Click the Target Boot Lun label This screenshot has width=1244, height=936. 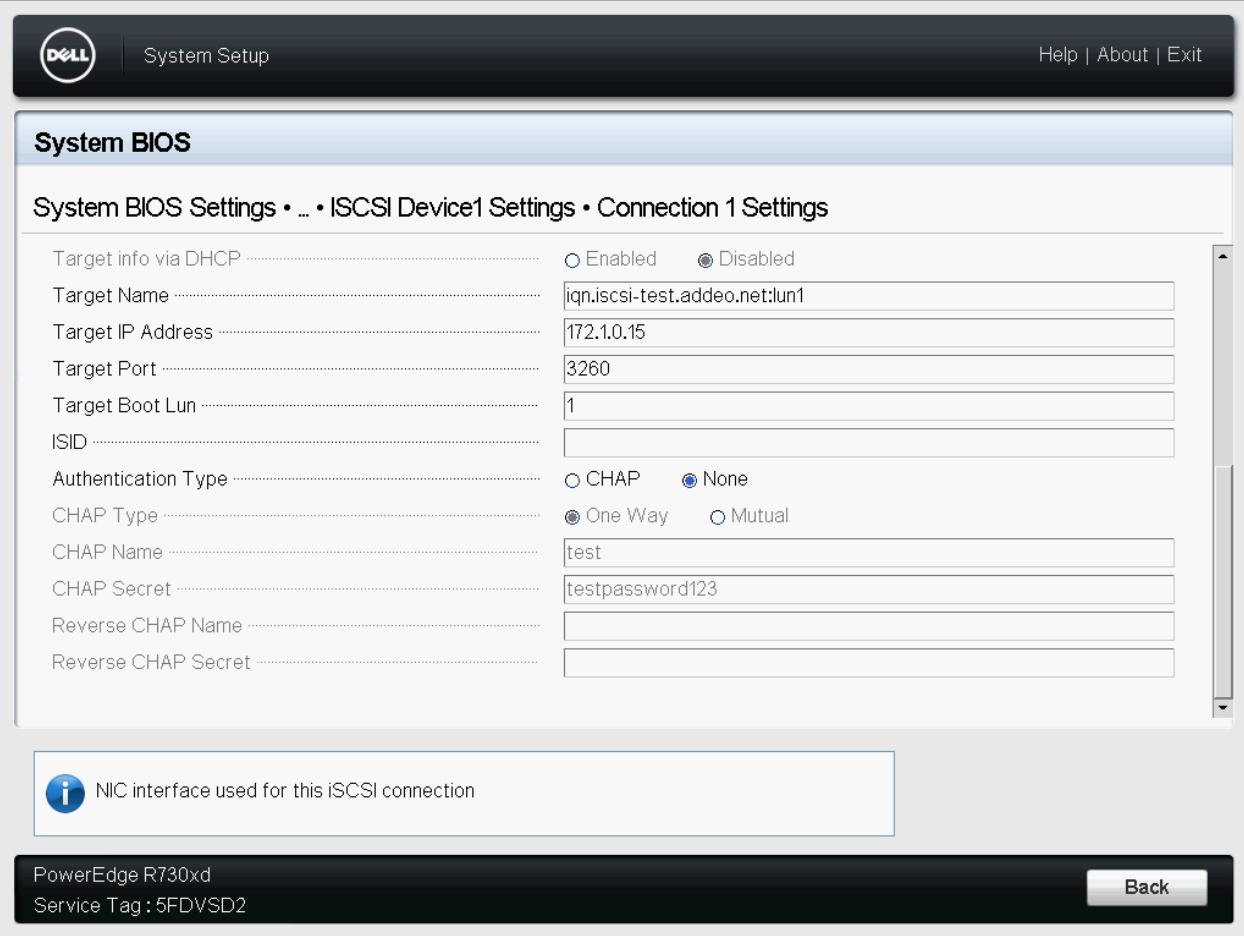tap(124, 405)
